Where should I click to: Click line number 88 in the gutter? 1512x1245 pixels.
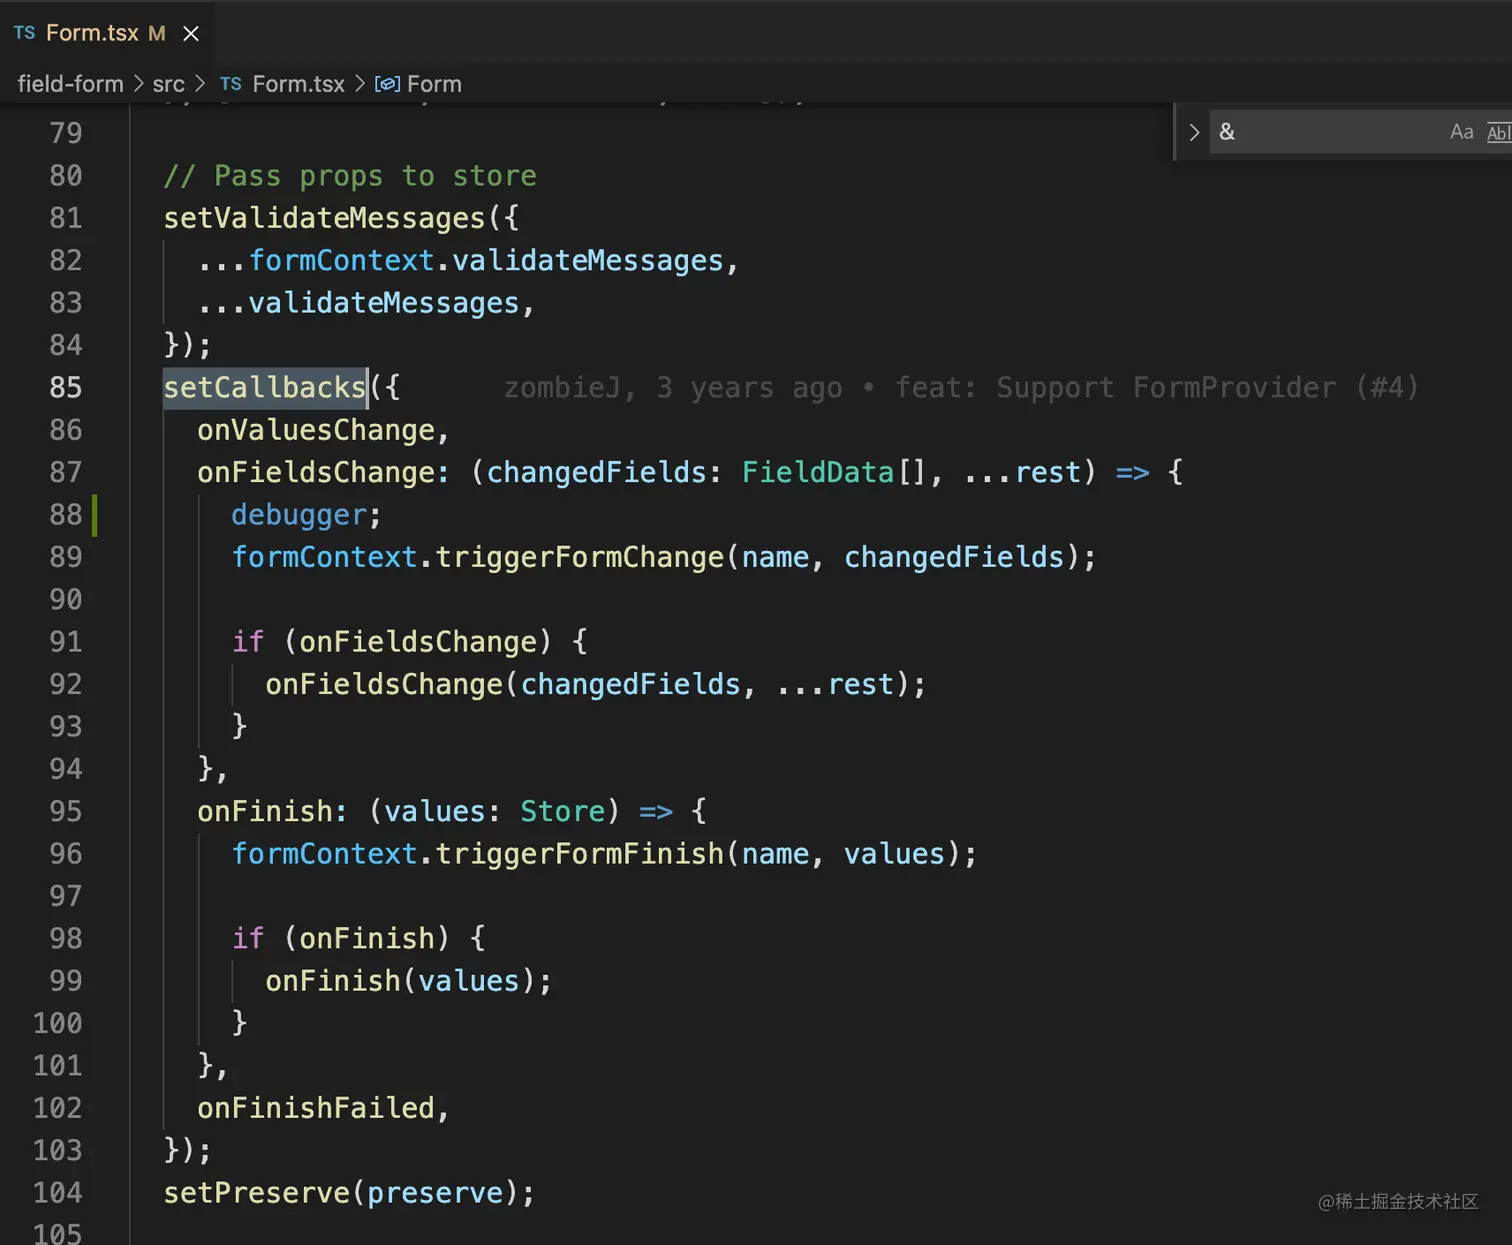point(66,515)
